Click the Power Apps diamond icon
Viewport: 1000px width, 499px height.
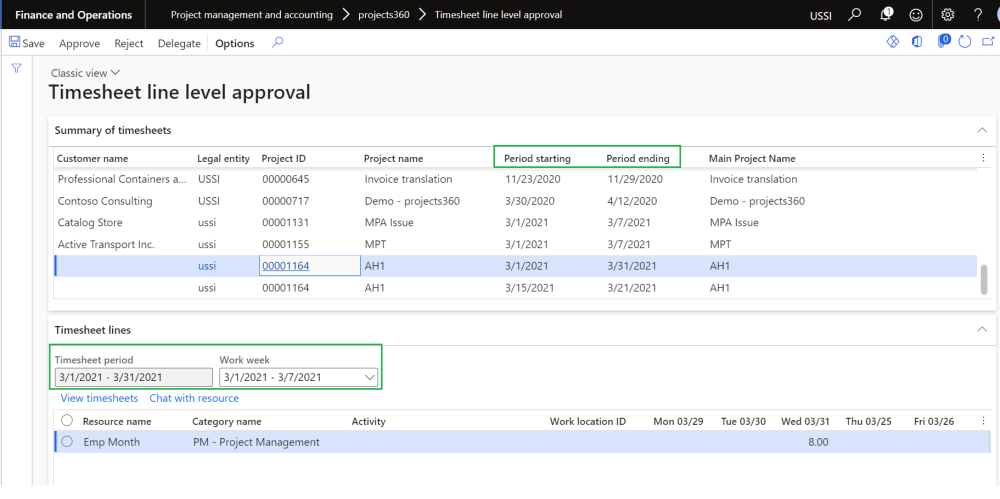pyautogui.click(x=893, y=42)
